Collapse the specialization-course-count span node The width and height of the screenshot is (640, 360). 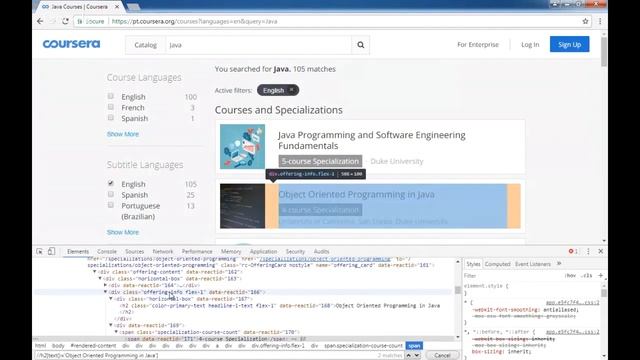(116, 332)
